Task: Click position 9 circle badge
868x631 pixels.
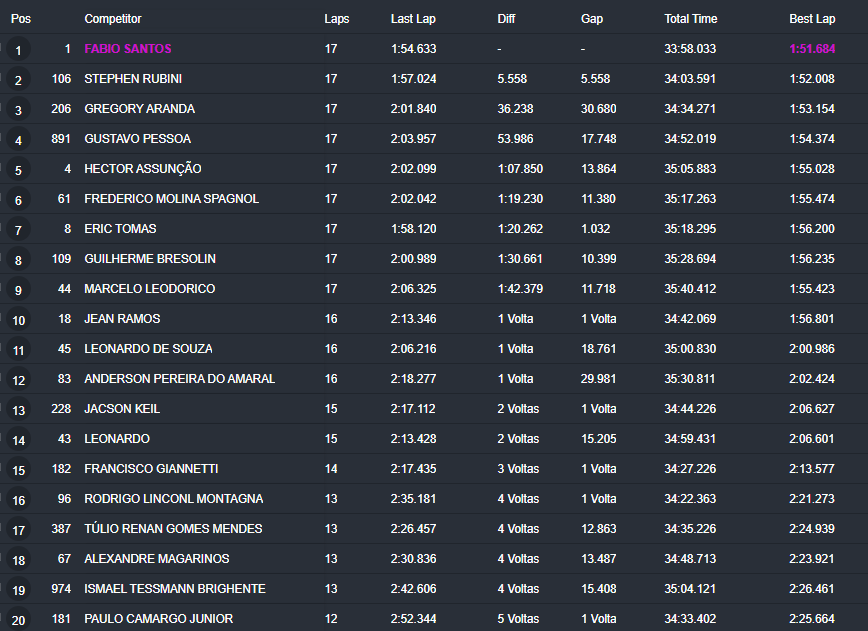Action: coord(18,290)
